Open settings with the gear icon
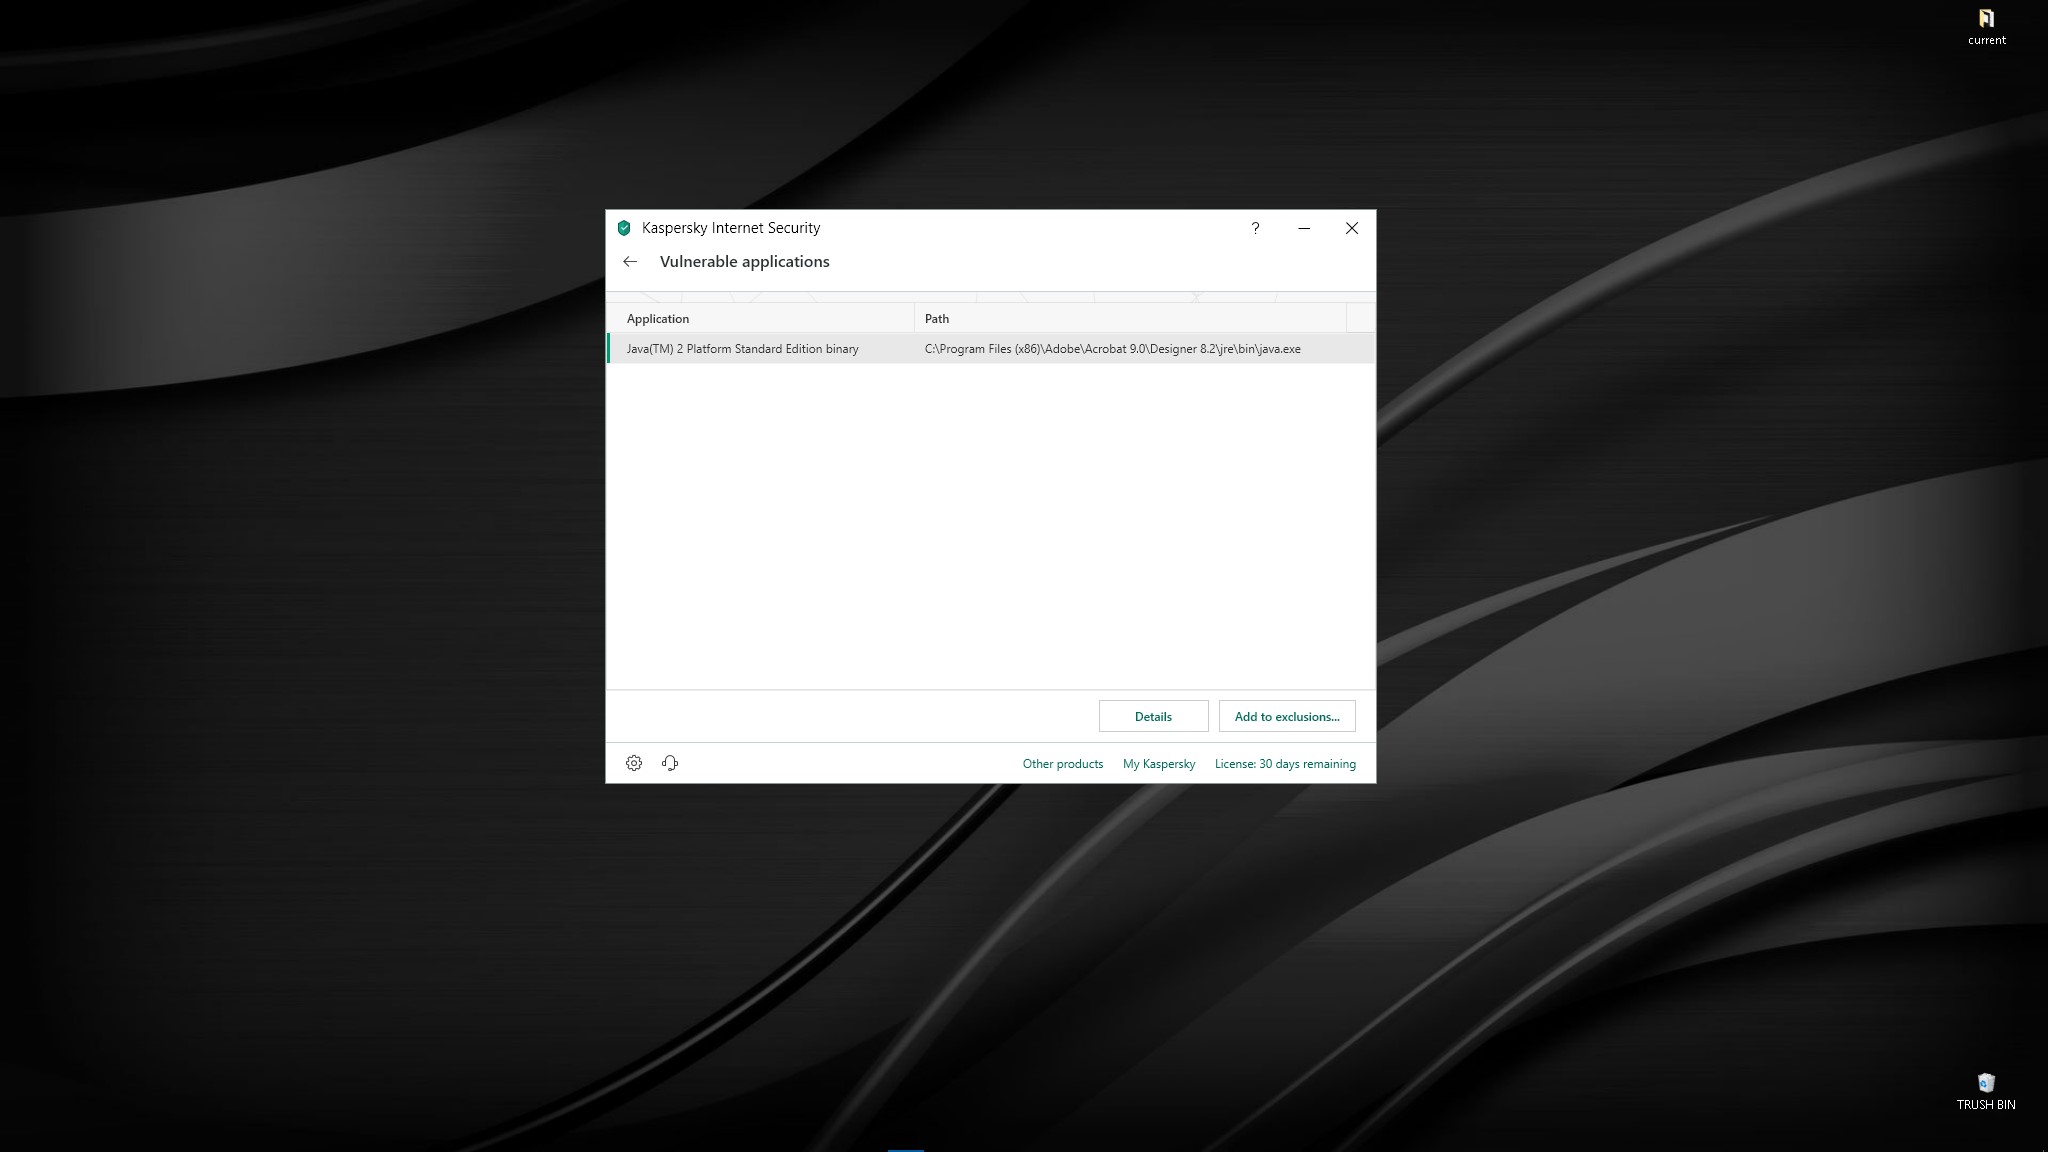 pyautogui.click(x=634, y=763)
